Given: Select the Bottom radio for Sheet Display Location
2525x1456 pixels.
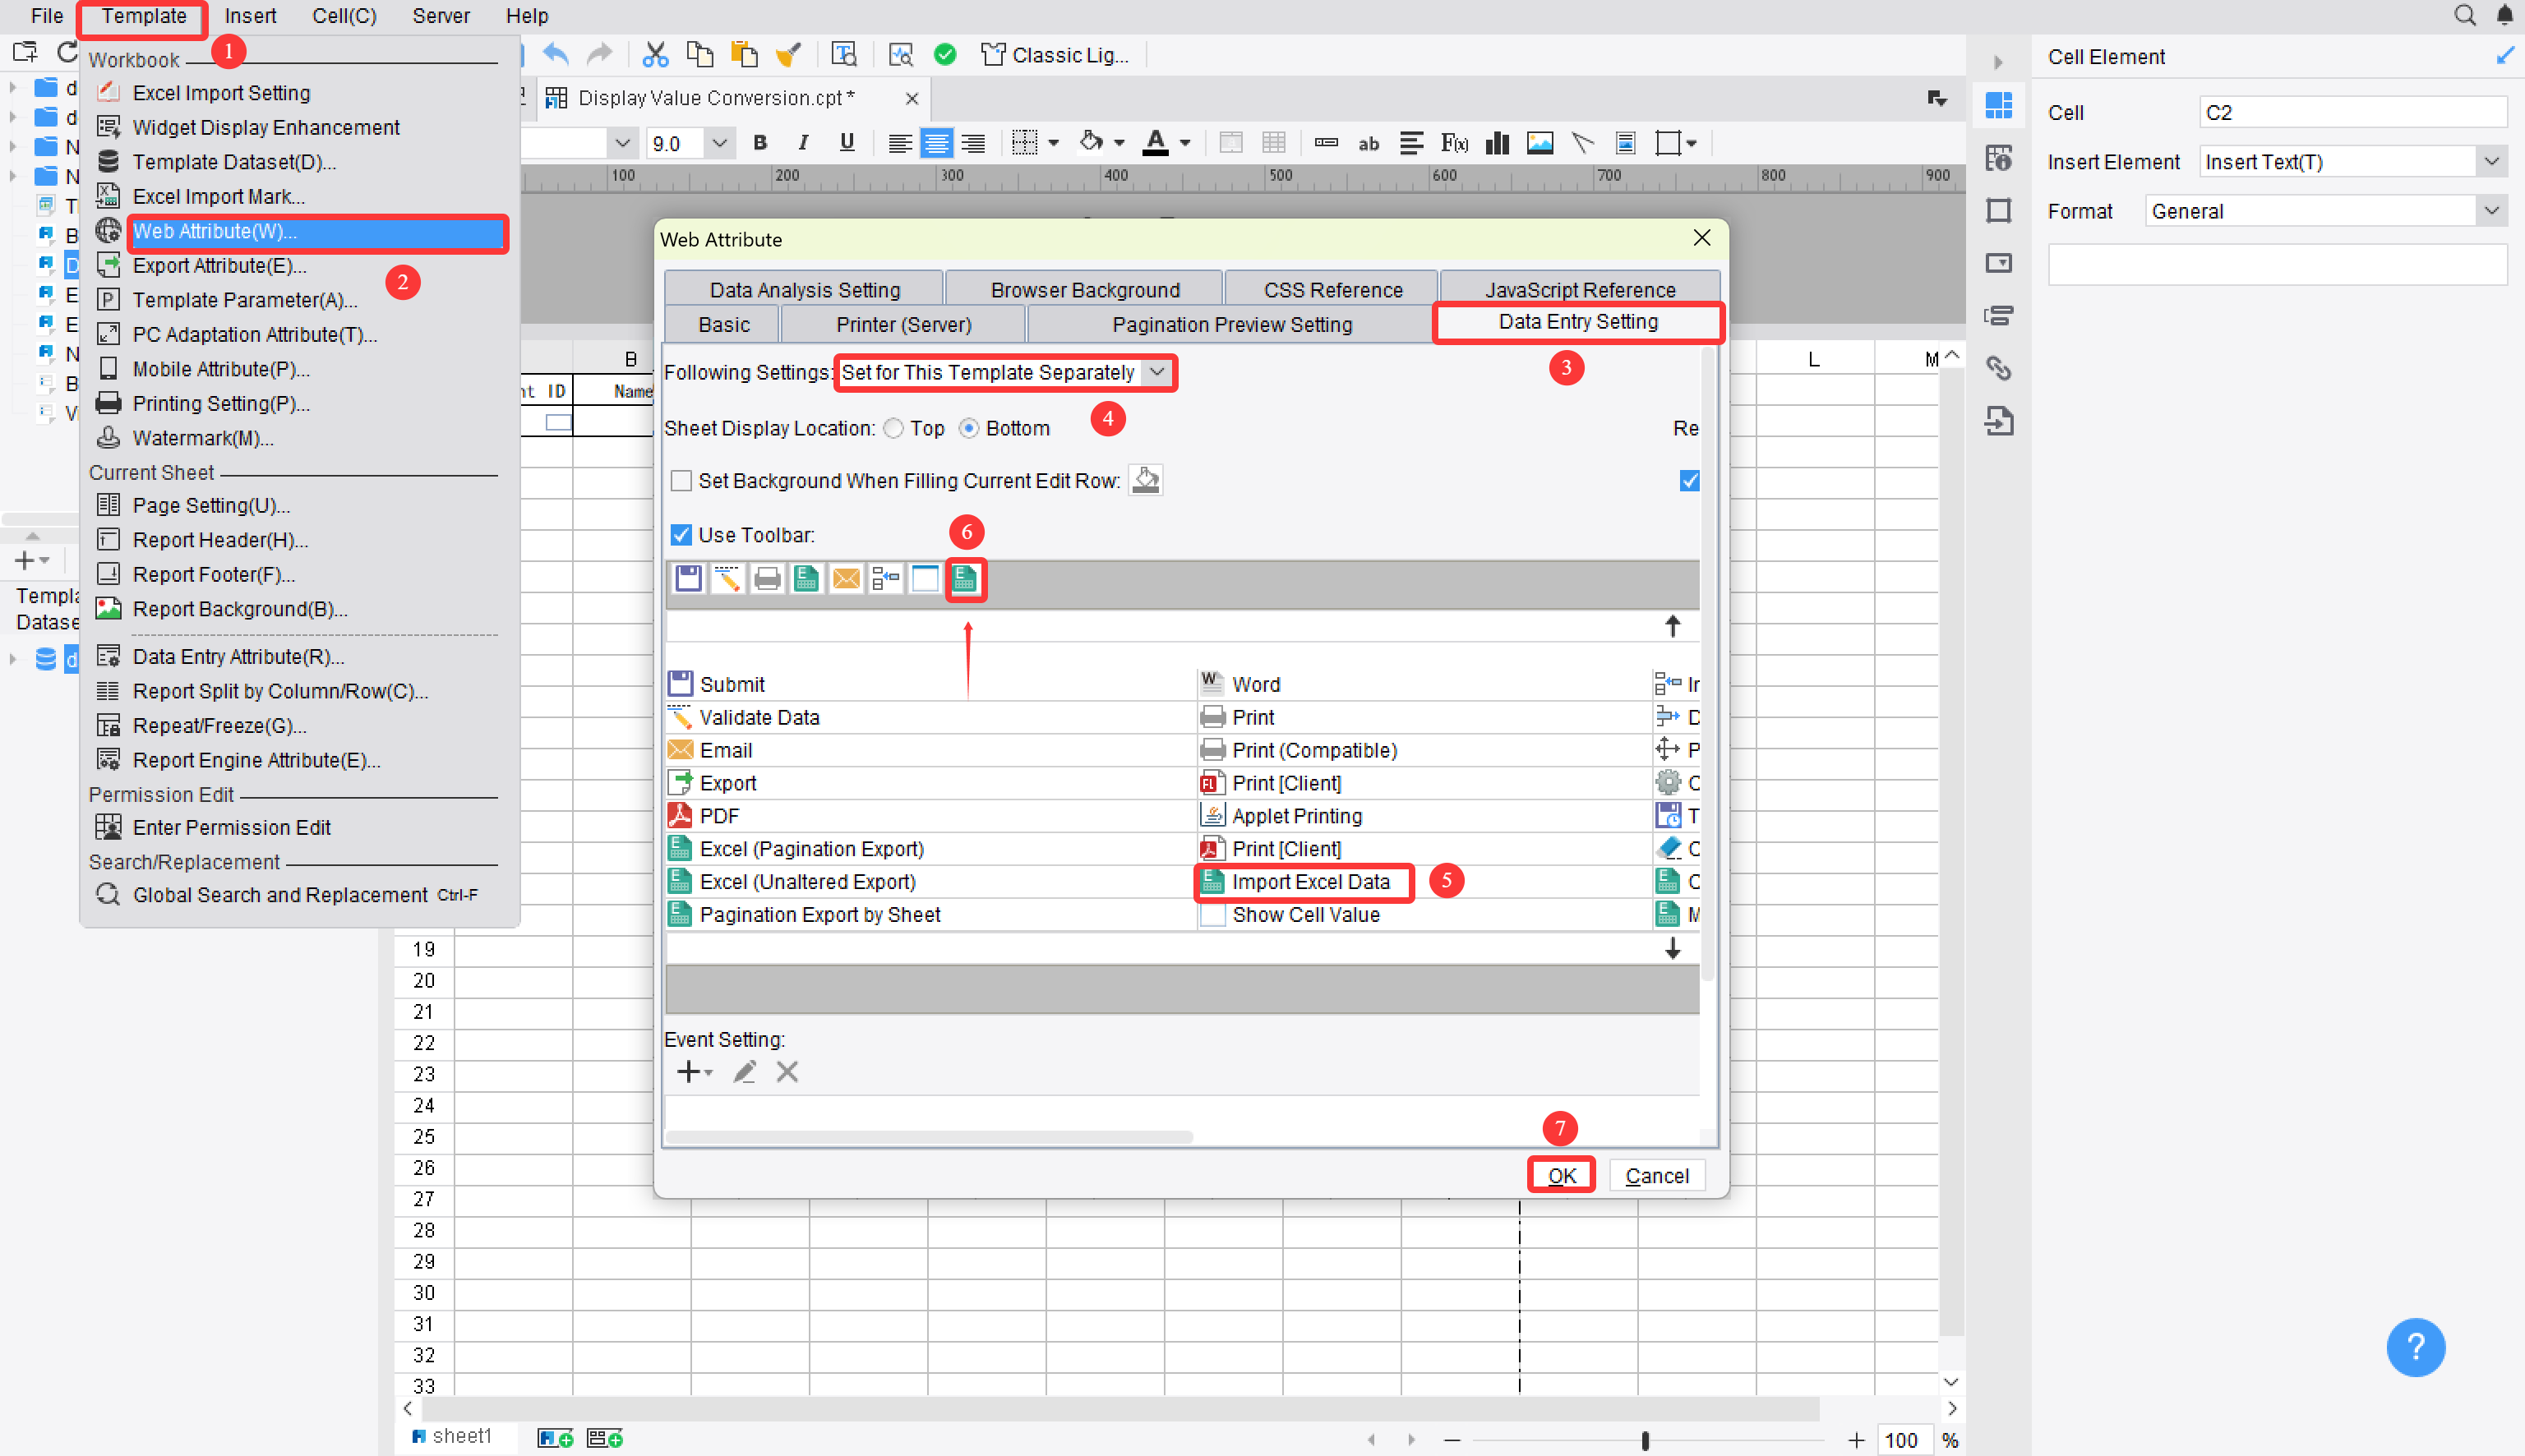Looking at the screenshot, I should 969,429.
